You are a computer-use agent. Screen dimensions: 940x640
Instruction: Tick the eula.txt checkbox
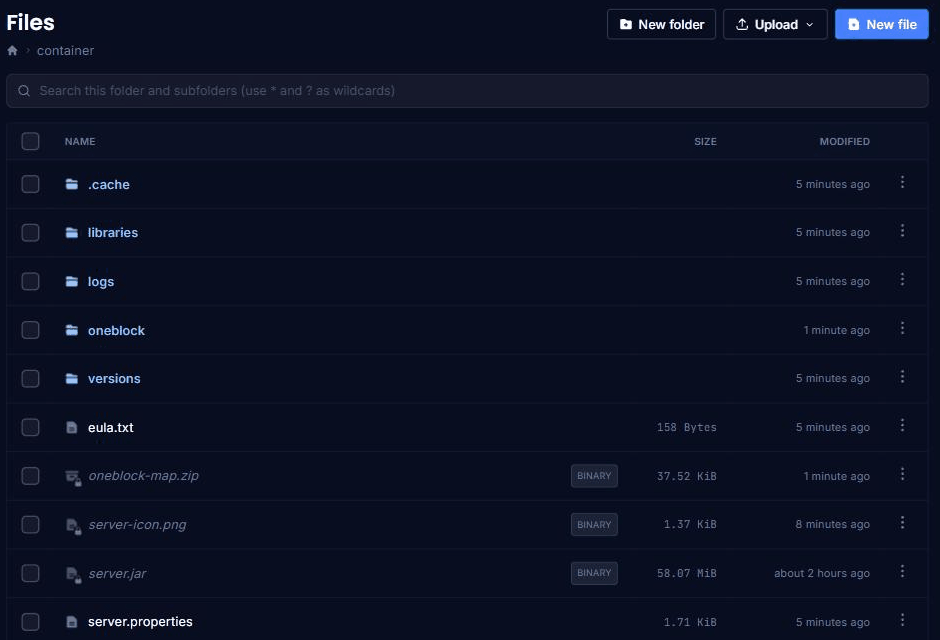tap(31, 427)
